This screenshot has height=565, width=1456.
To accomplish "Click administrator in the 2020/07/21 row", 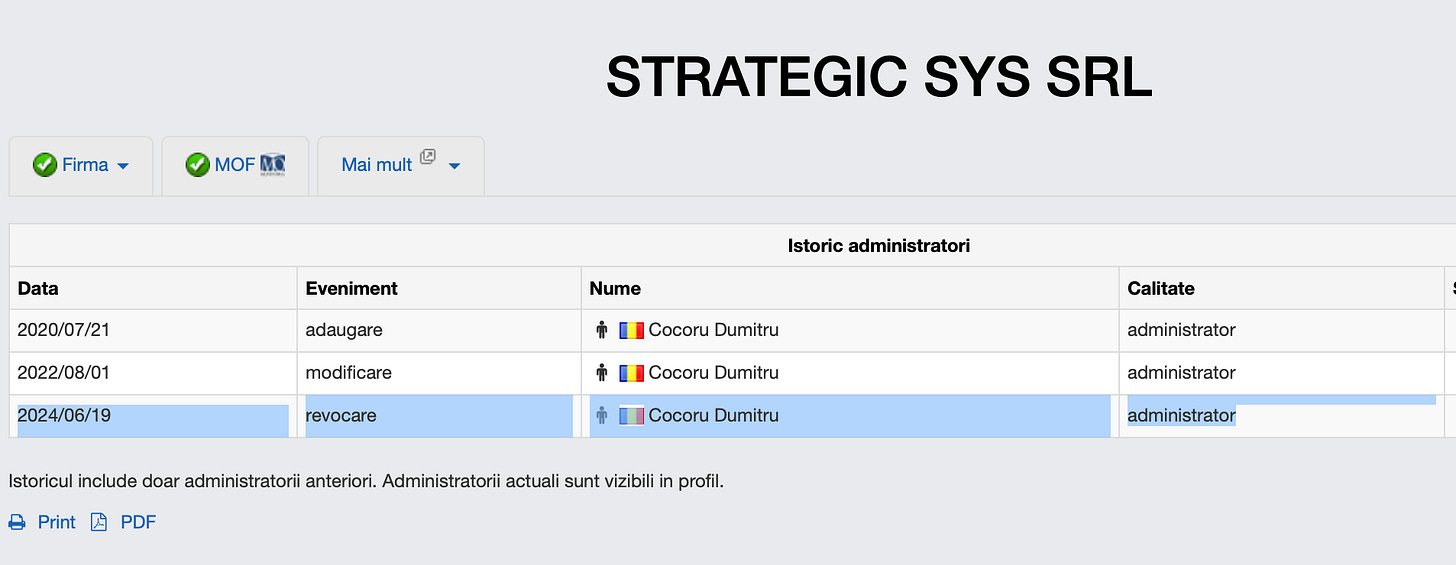I will click(1181, 330).
